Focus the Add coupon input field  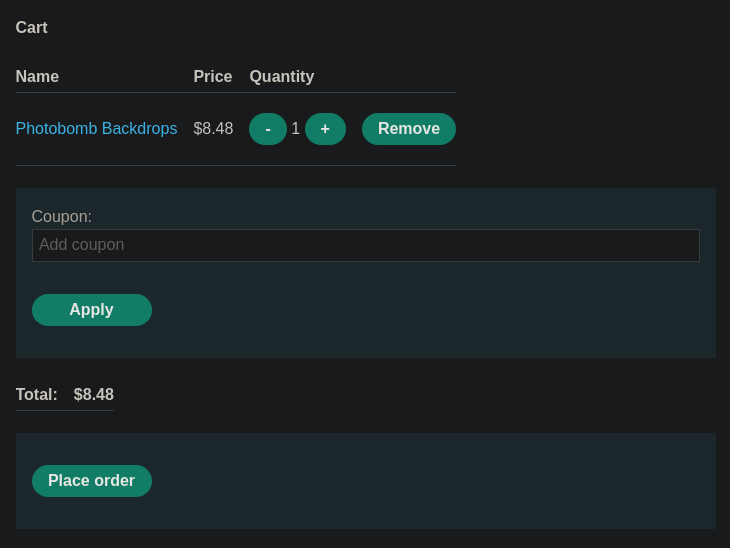point(365,245)
